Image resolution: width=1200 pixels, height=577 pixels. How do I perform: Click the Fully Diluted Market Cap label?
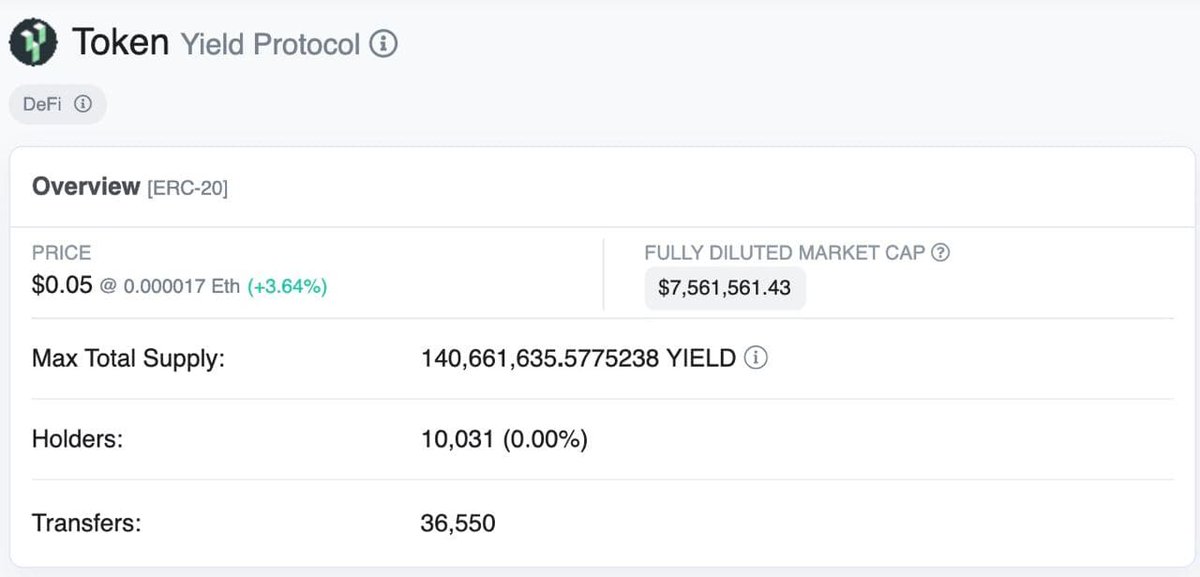pos(785,253)
